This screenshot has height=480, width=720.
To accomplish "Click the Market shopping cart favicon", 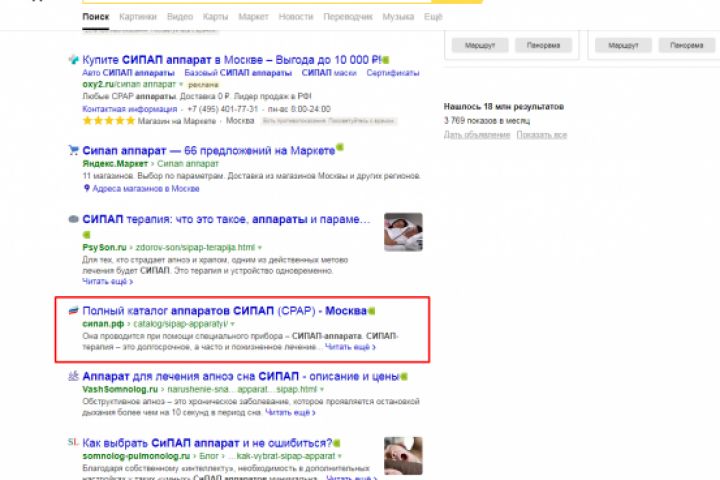I will [x=73, y=150].
